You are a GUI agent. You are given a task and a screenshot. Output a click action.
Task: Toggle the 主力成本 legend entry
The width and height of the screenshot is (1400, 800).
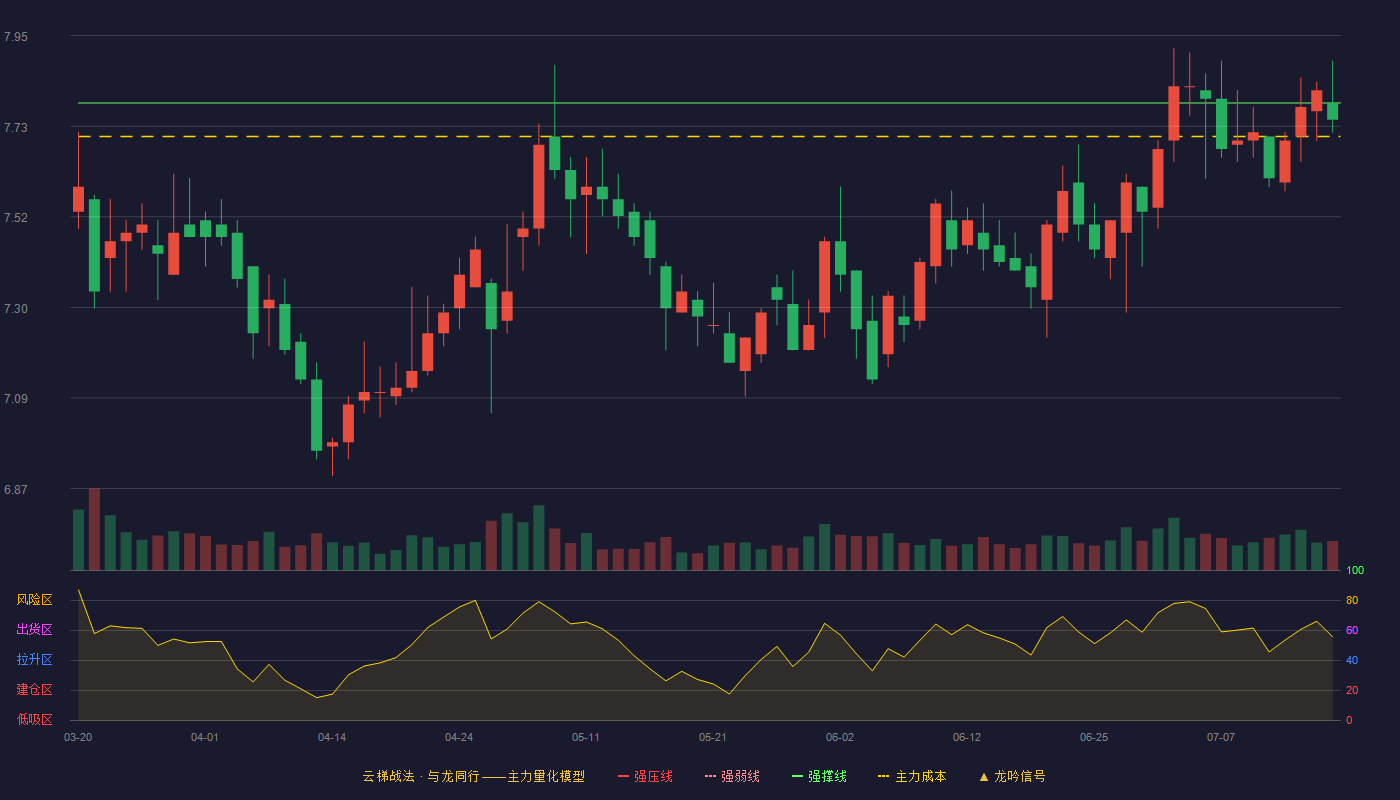[912, 776]
